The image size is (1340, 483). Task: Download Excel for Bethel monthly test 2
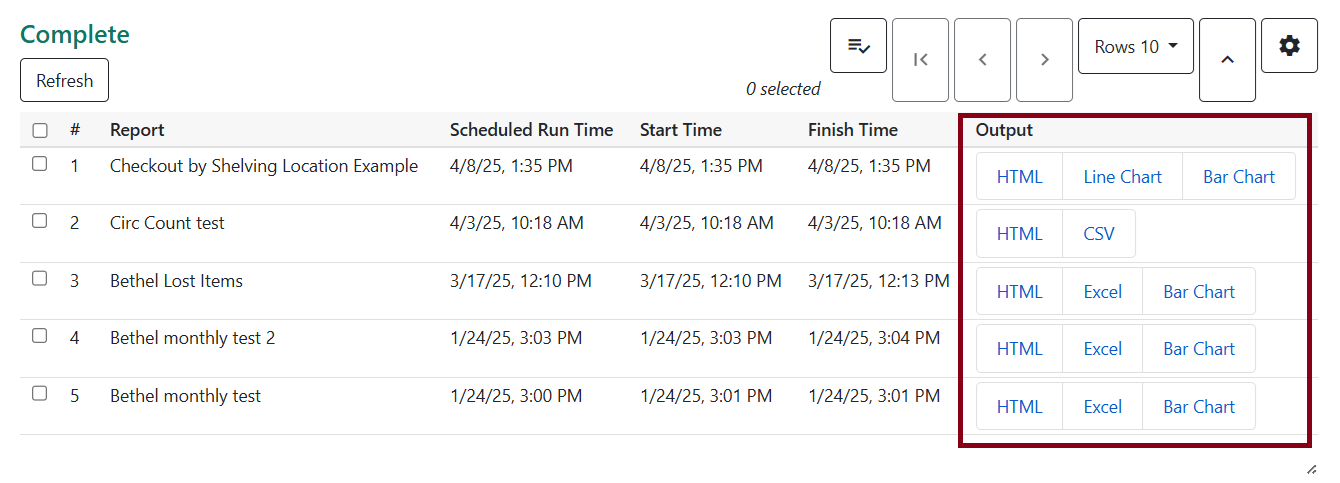pyautogui.click(x=1103, y=348)
